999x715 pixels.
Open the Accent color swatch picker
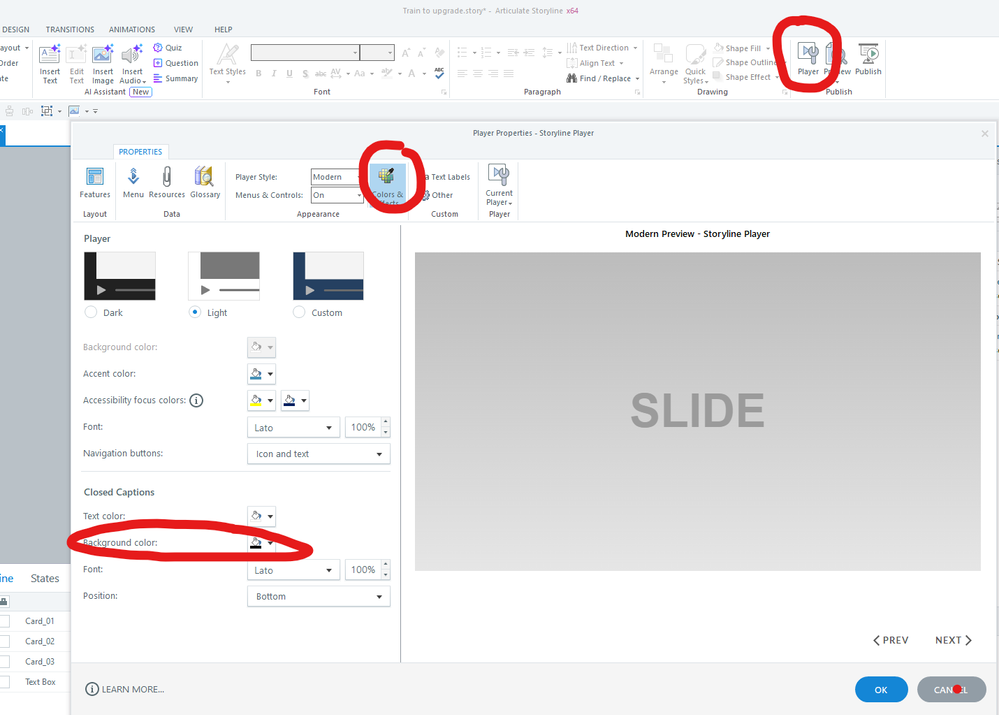261,374
